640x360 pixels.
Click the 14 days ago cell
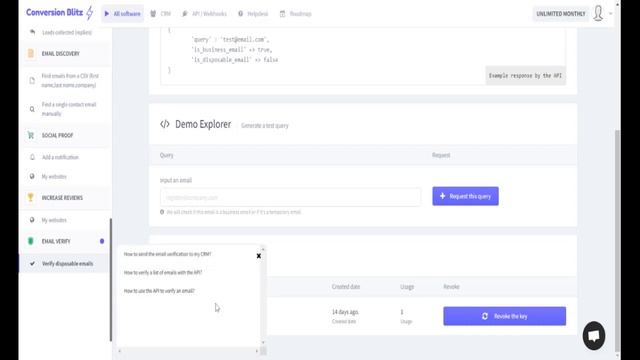[345, 312]
